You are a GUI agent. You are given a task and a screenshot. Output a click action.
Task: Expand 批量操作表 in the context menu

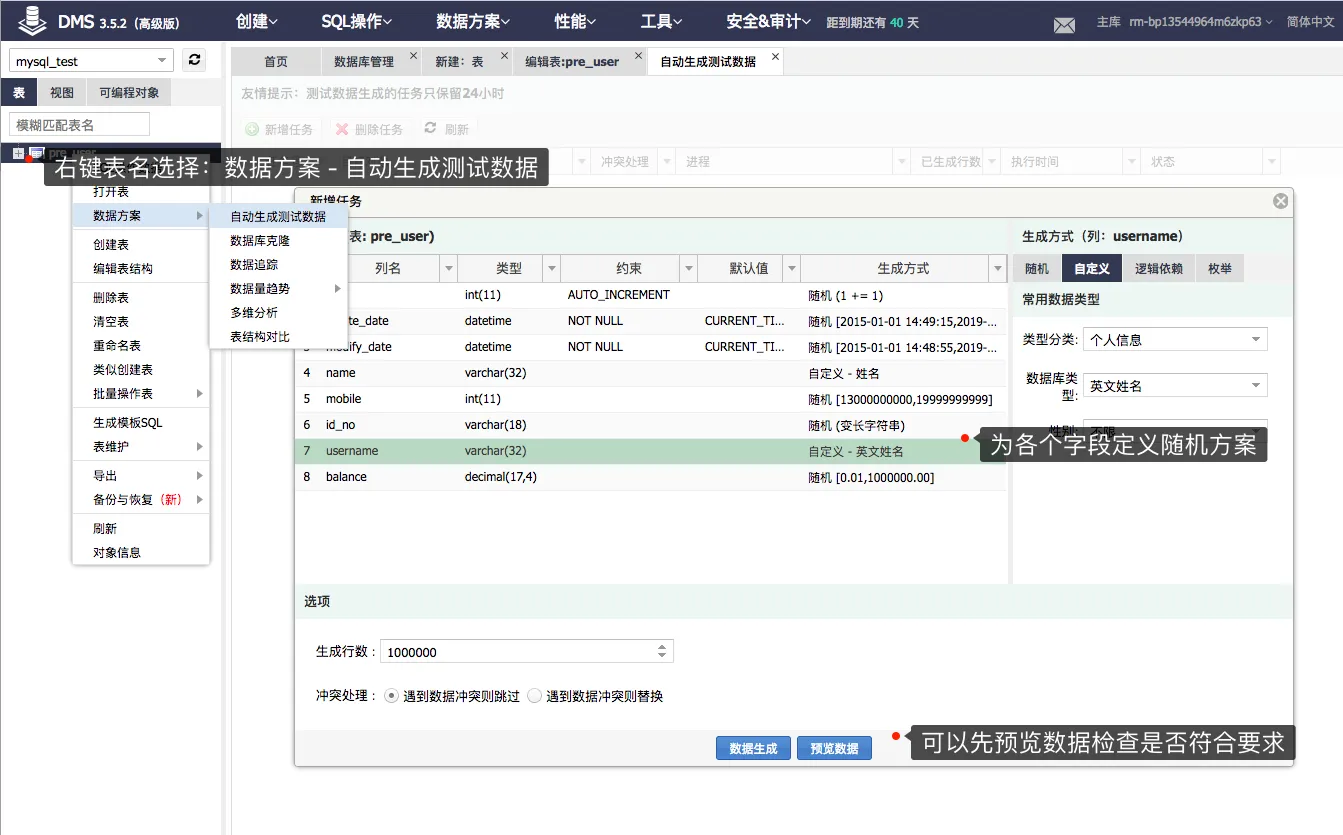point(141,394)
